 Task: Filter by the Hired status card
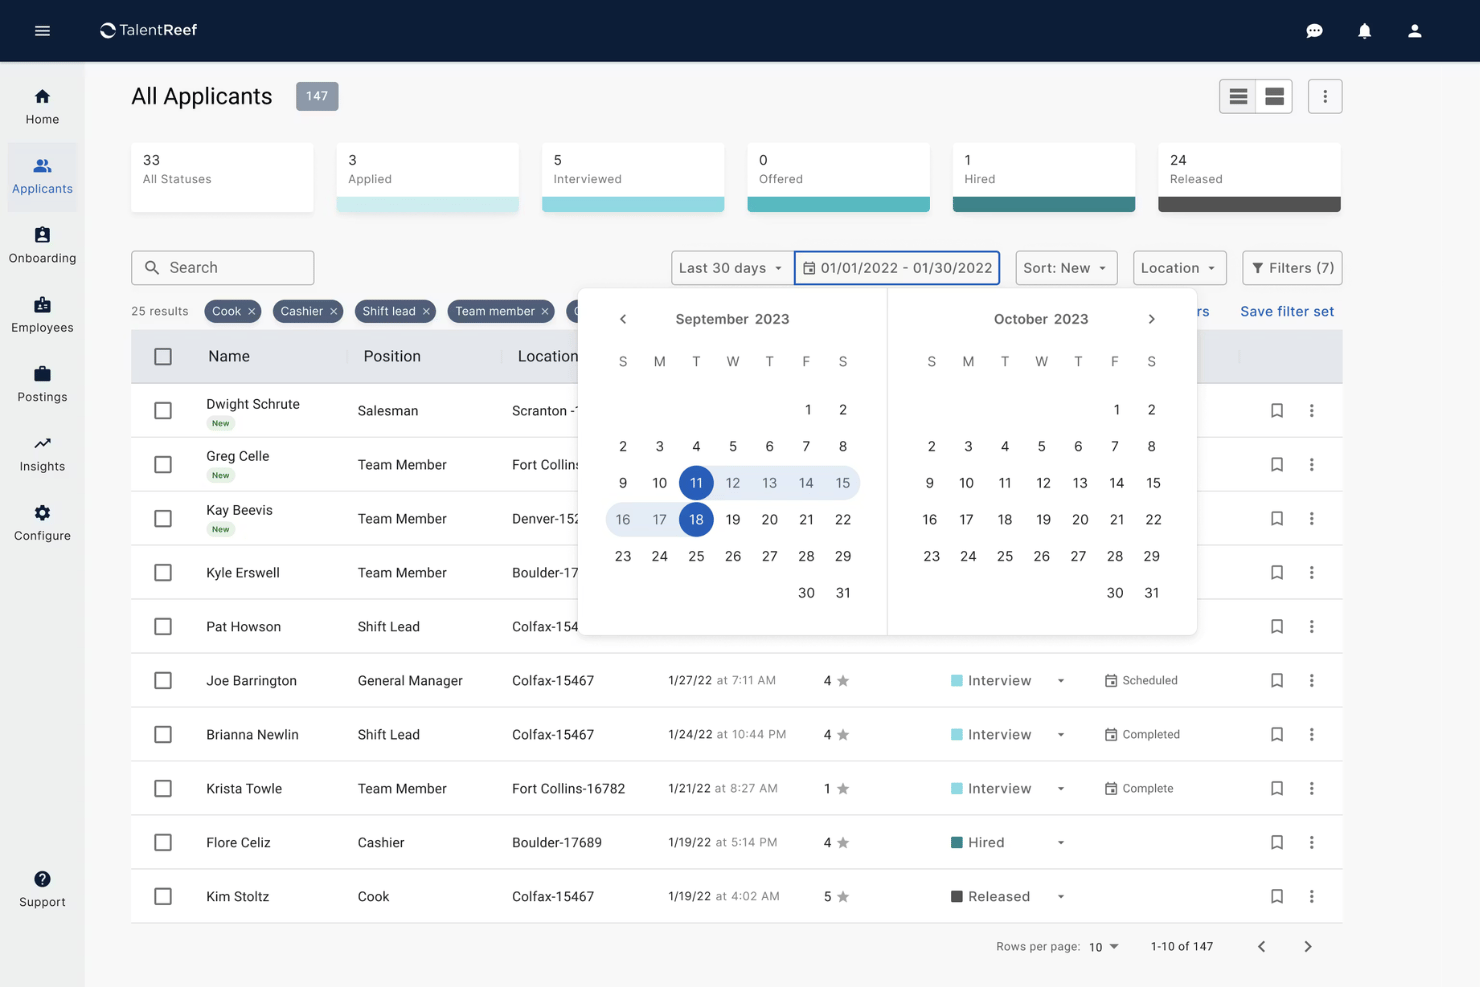[x=1044, y=177]
